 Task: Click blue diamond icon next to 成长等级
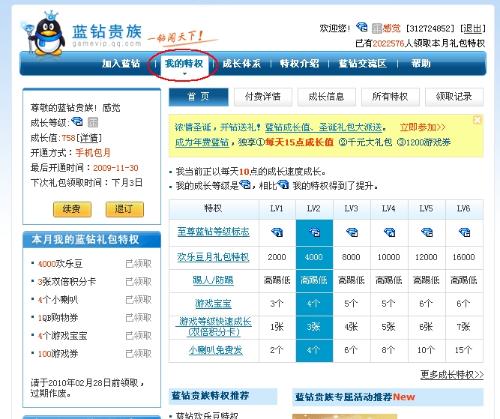point(77,122)
